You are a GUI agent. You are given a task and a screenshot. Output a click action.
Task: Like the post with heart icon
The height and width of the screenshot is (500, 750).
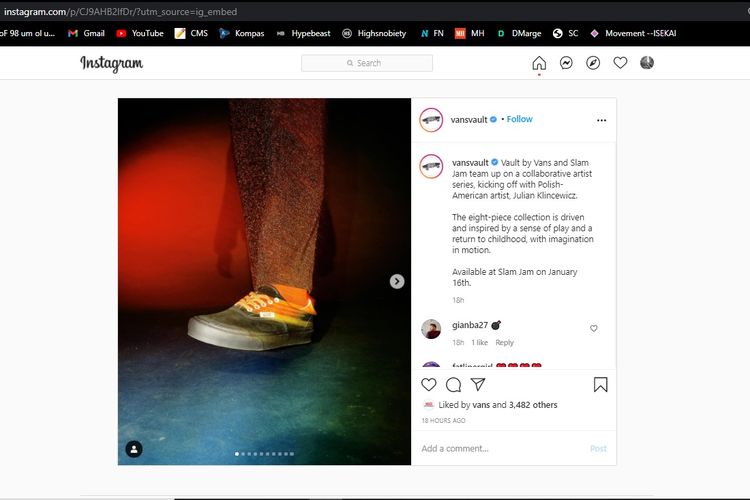(x=429, y=385)
